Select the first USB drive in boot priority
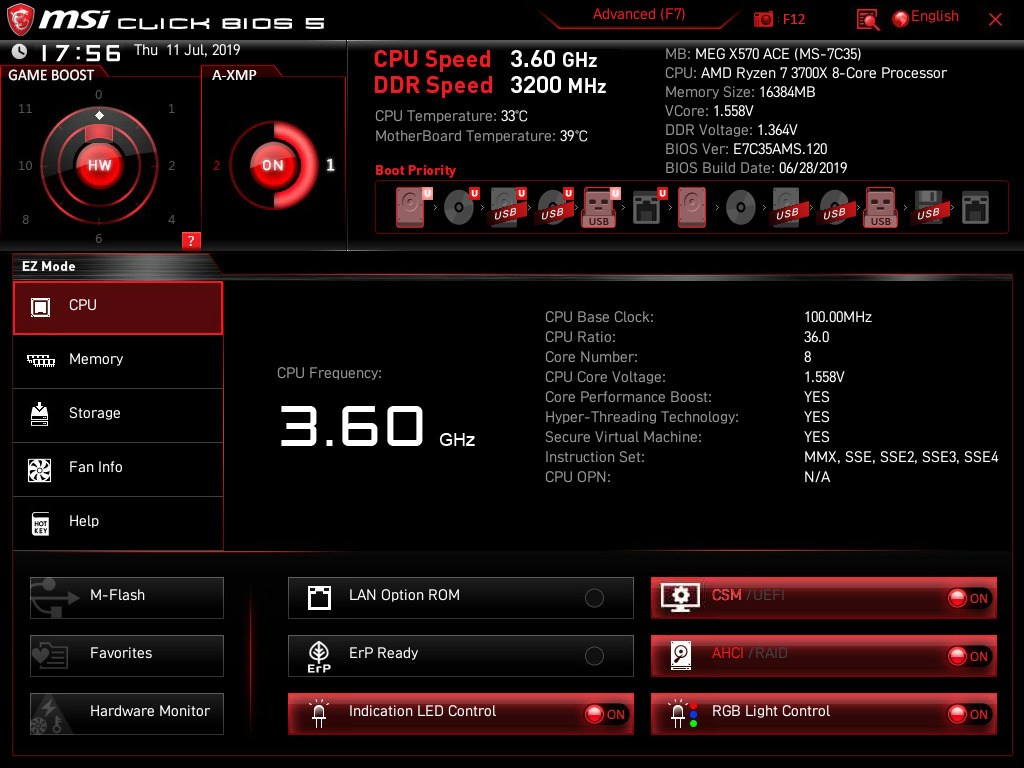This screenshot has height=768, width=1024. [507, 207]
